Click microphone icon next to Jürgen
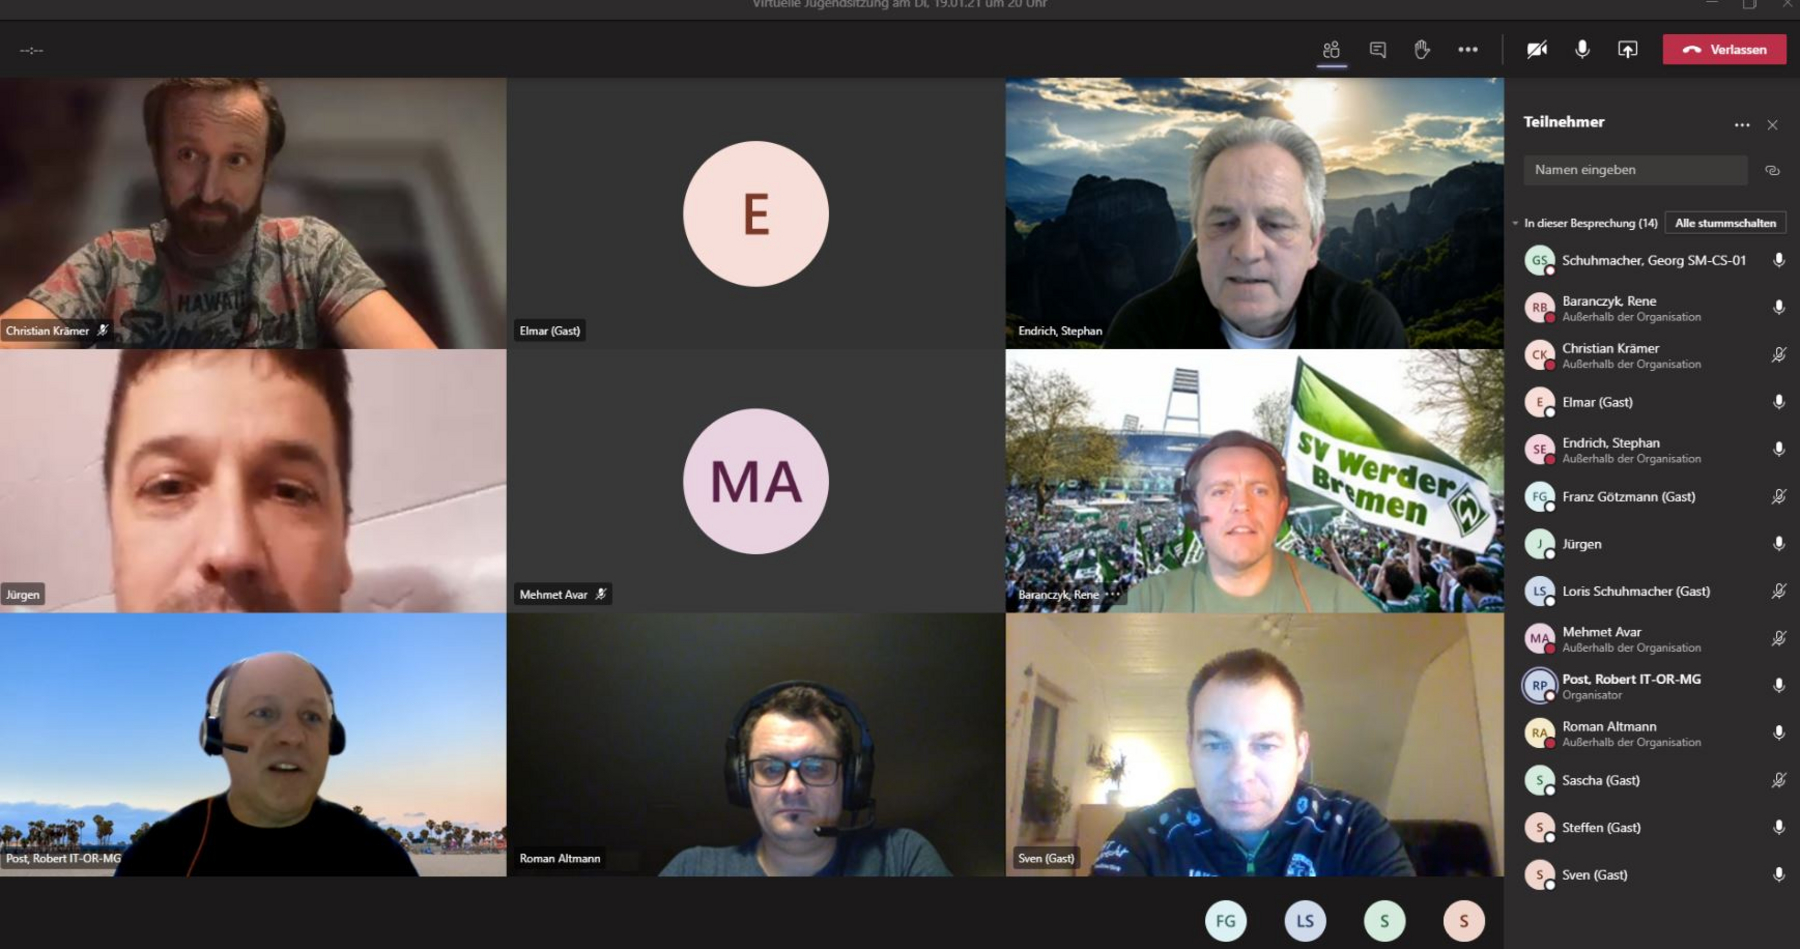Screen dimensions: 1800x949 coord(1778,544)
